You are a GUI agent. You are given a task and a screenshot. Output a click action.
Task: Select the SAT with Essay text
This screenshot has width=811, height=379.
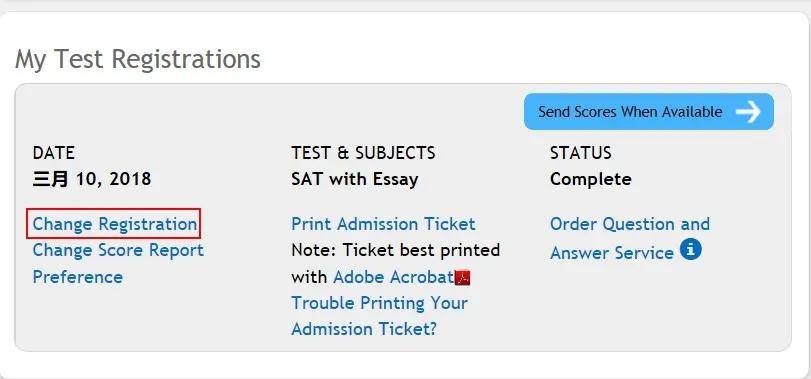tap(355, 179)
